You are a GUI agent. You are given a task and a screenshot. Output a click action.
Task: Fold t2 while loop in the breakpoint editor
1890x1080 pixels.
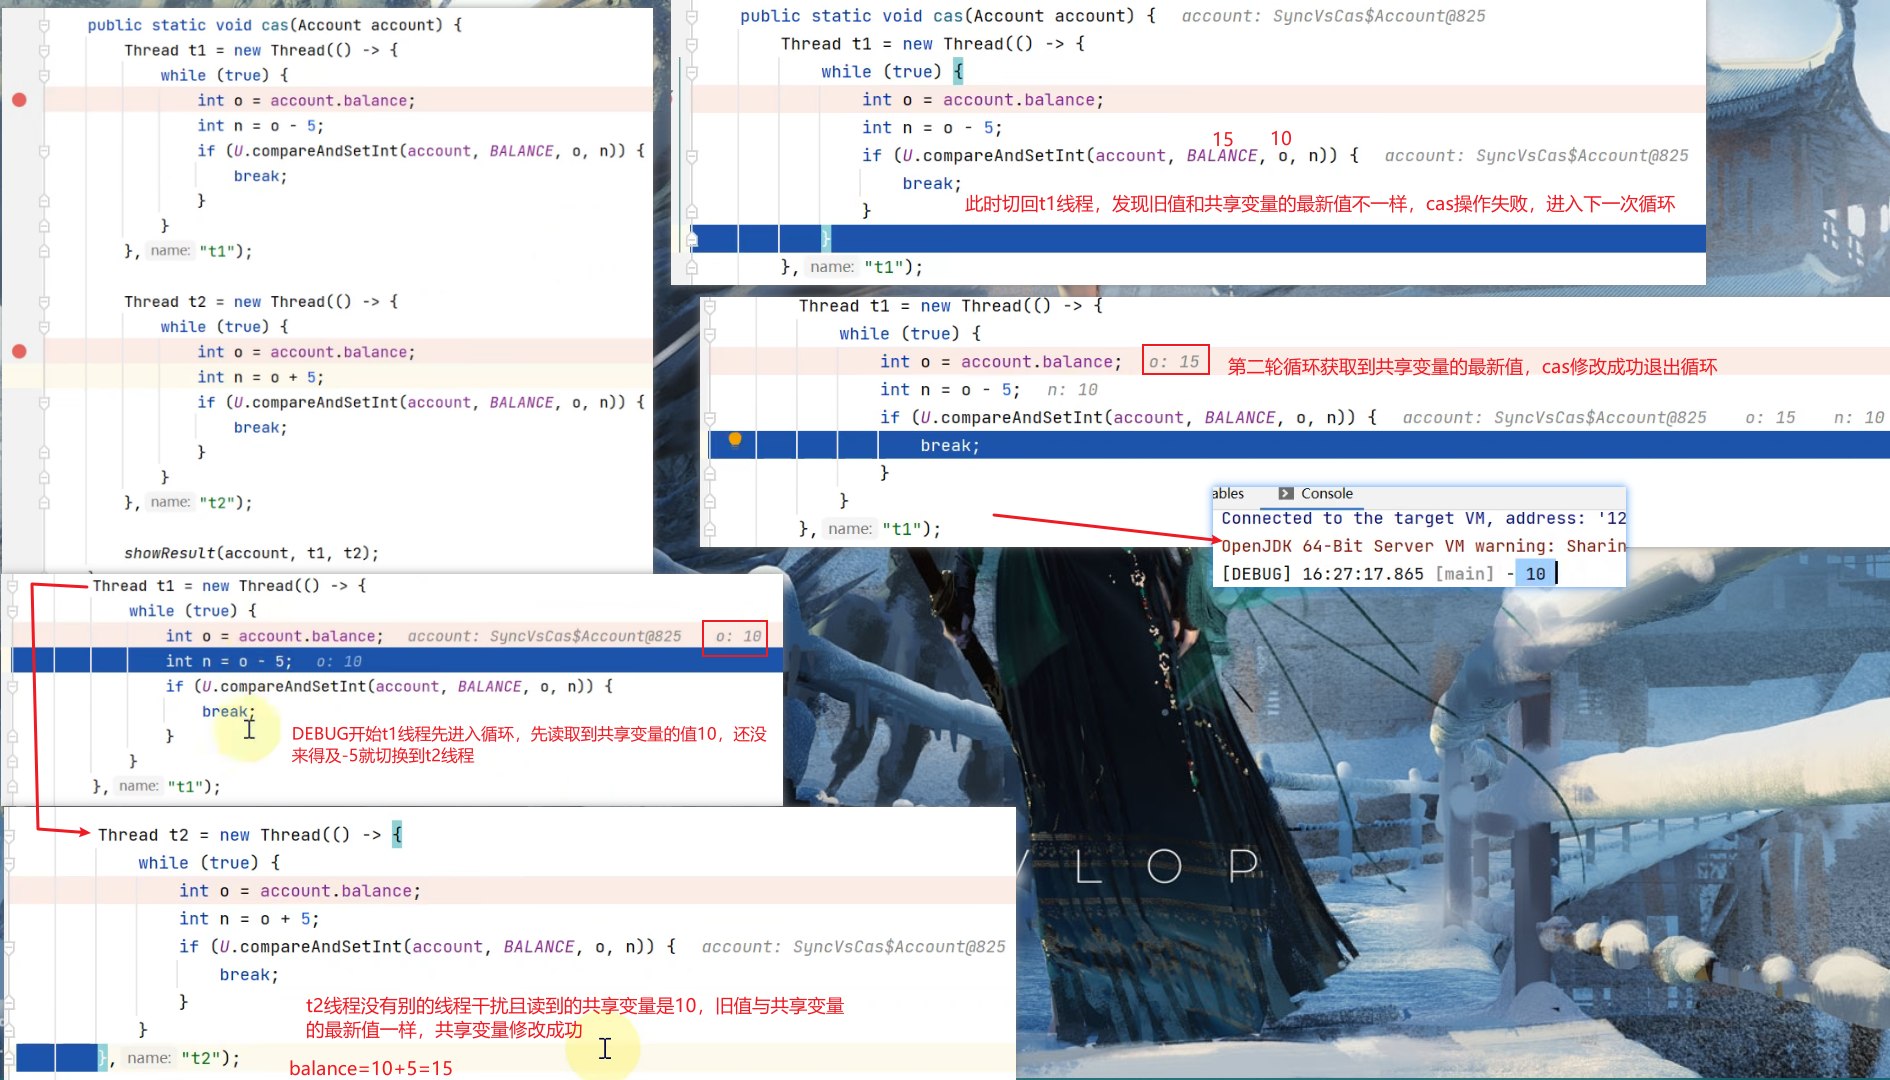point(44,326)
